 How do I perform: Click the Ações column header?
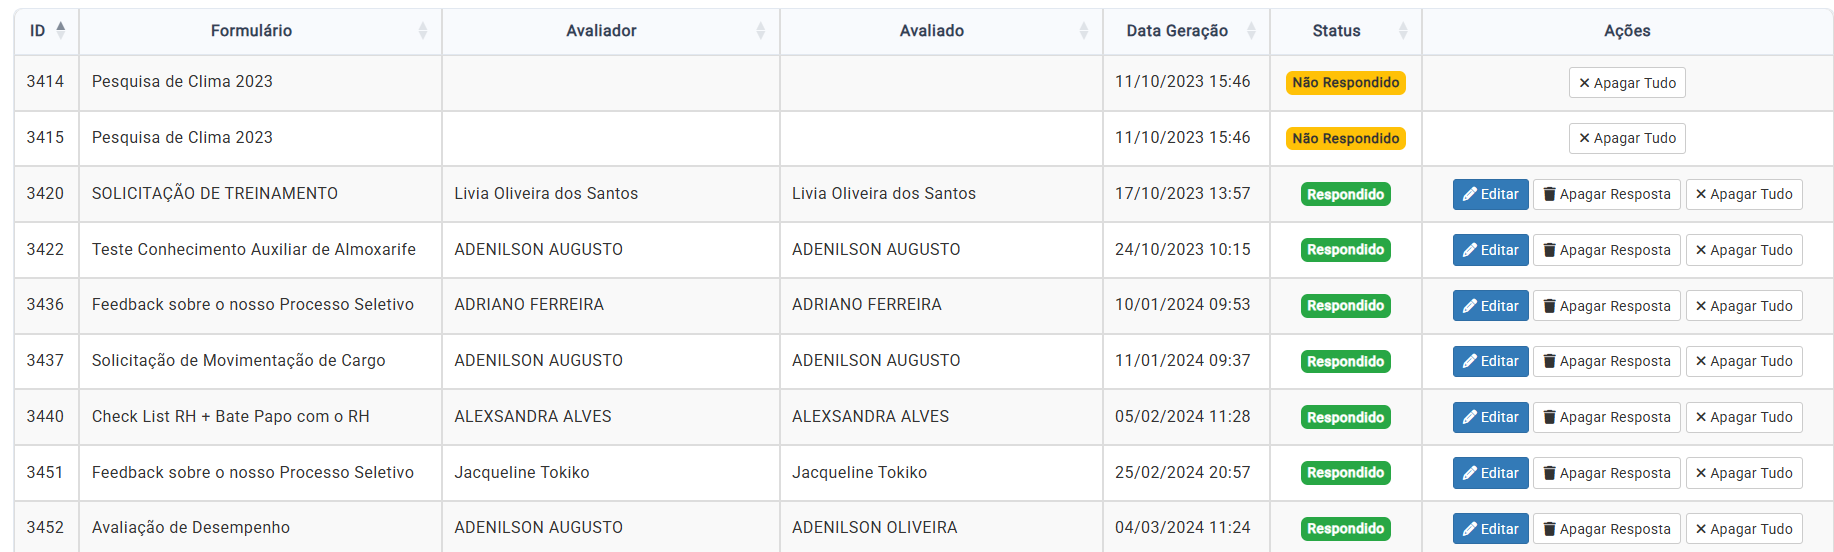coord(1626,31)
